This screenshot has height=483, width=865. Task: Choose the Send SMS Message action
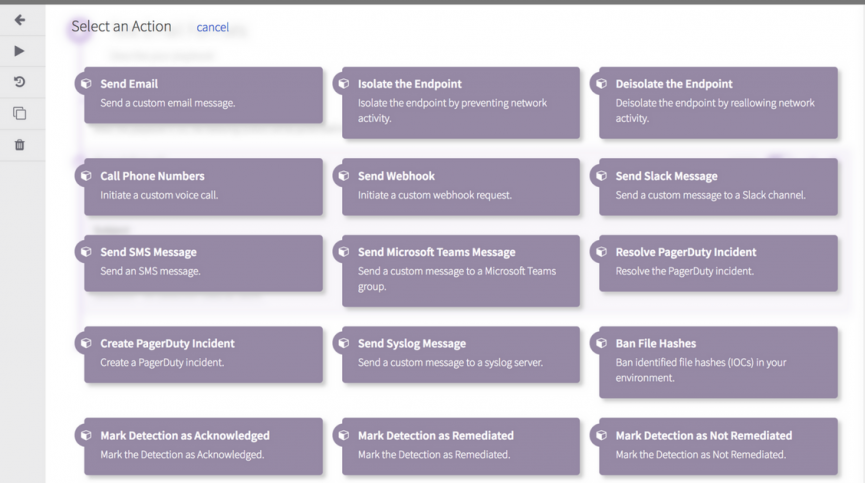pyautogui.click(x=203, y=262)
